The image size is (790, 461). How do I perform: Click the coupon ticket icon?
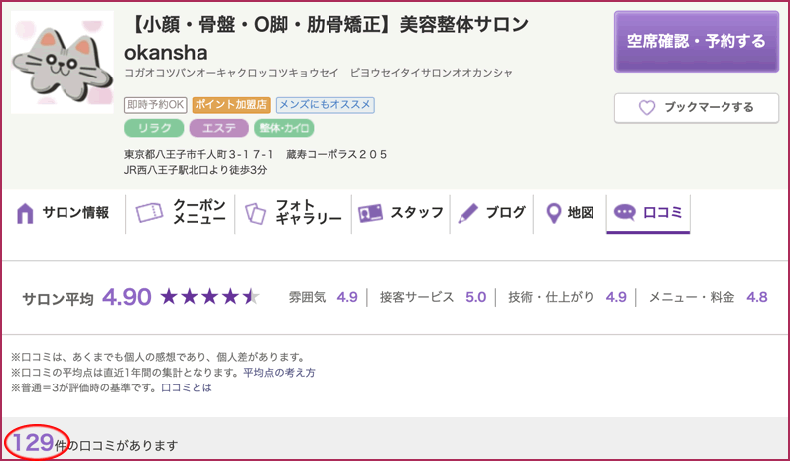[149, 213]
